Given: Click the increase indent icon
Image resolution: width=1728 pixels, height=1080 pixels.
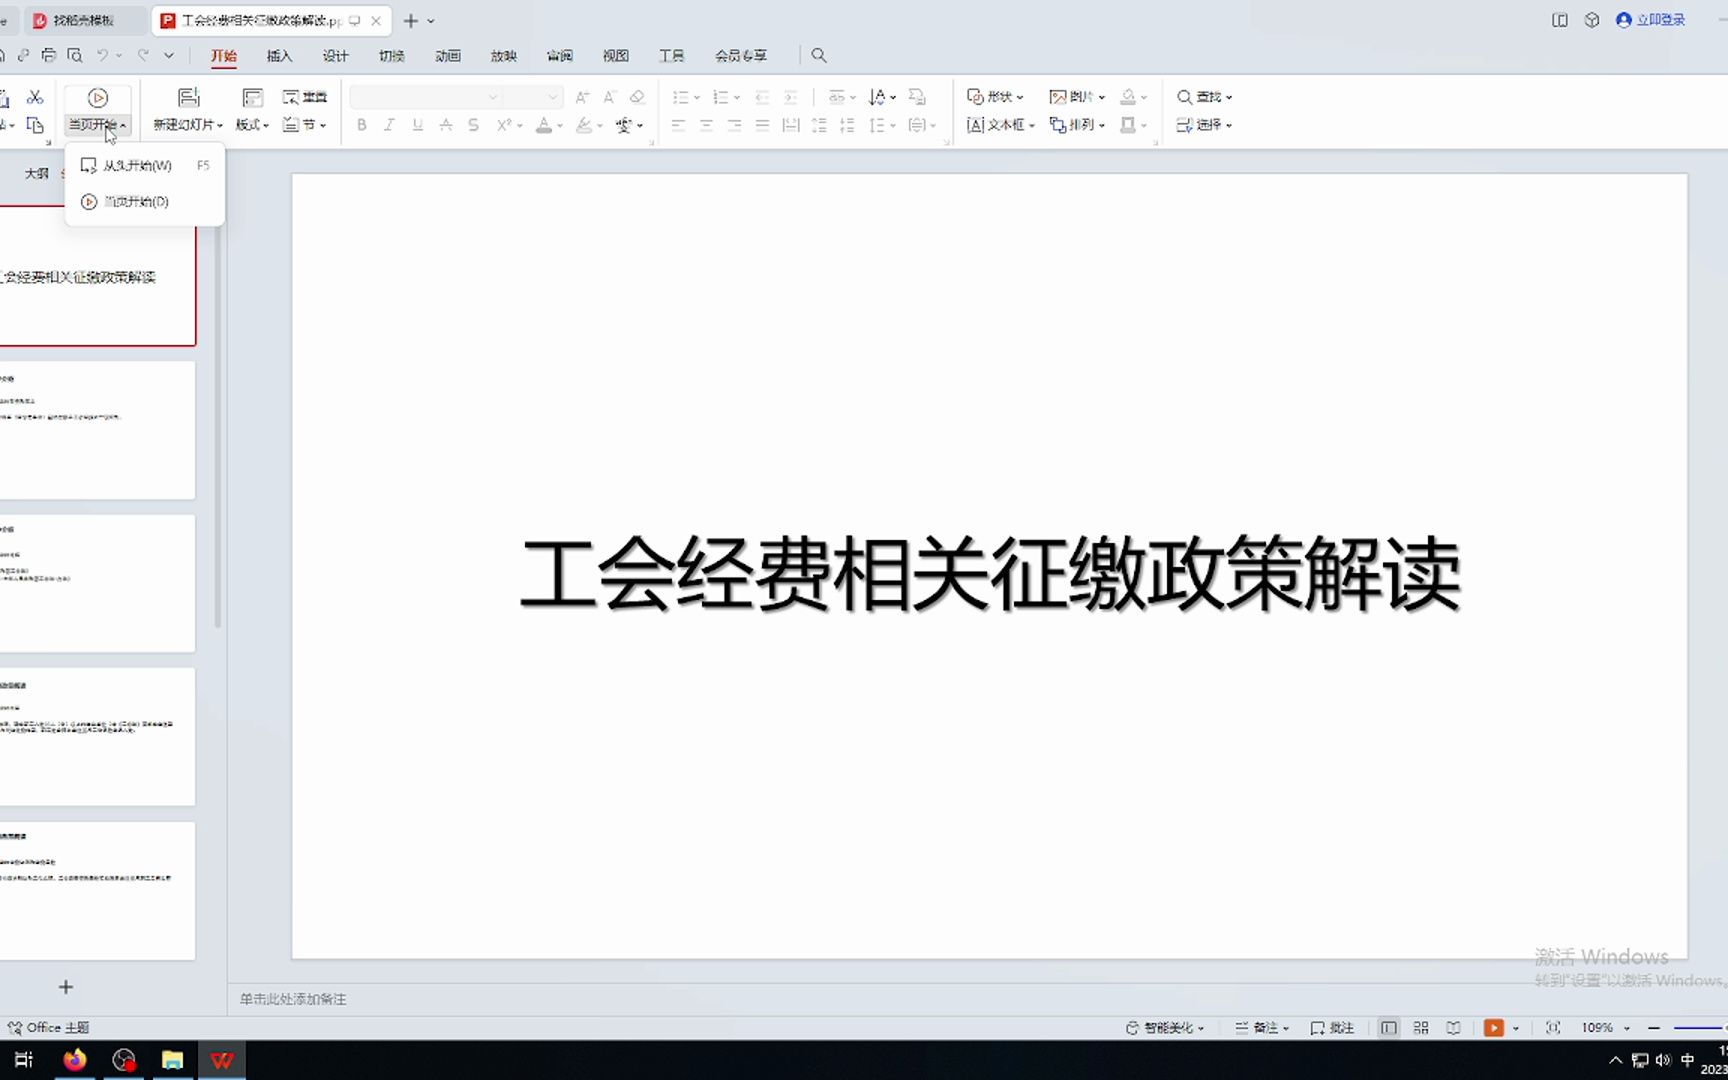Looking at the screenshot, I should pyautogui.click(x=790, y=97).
